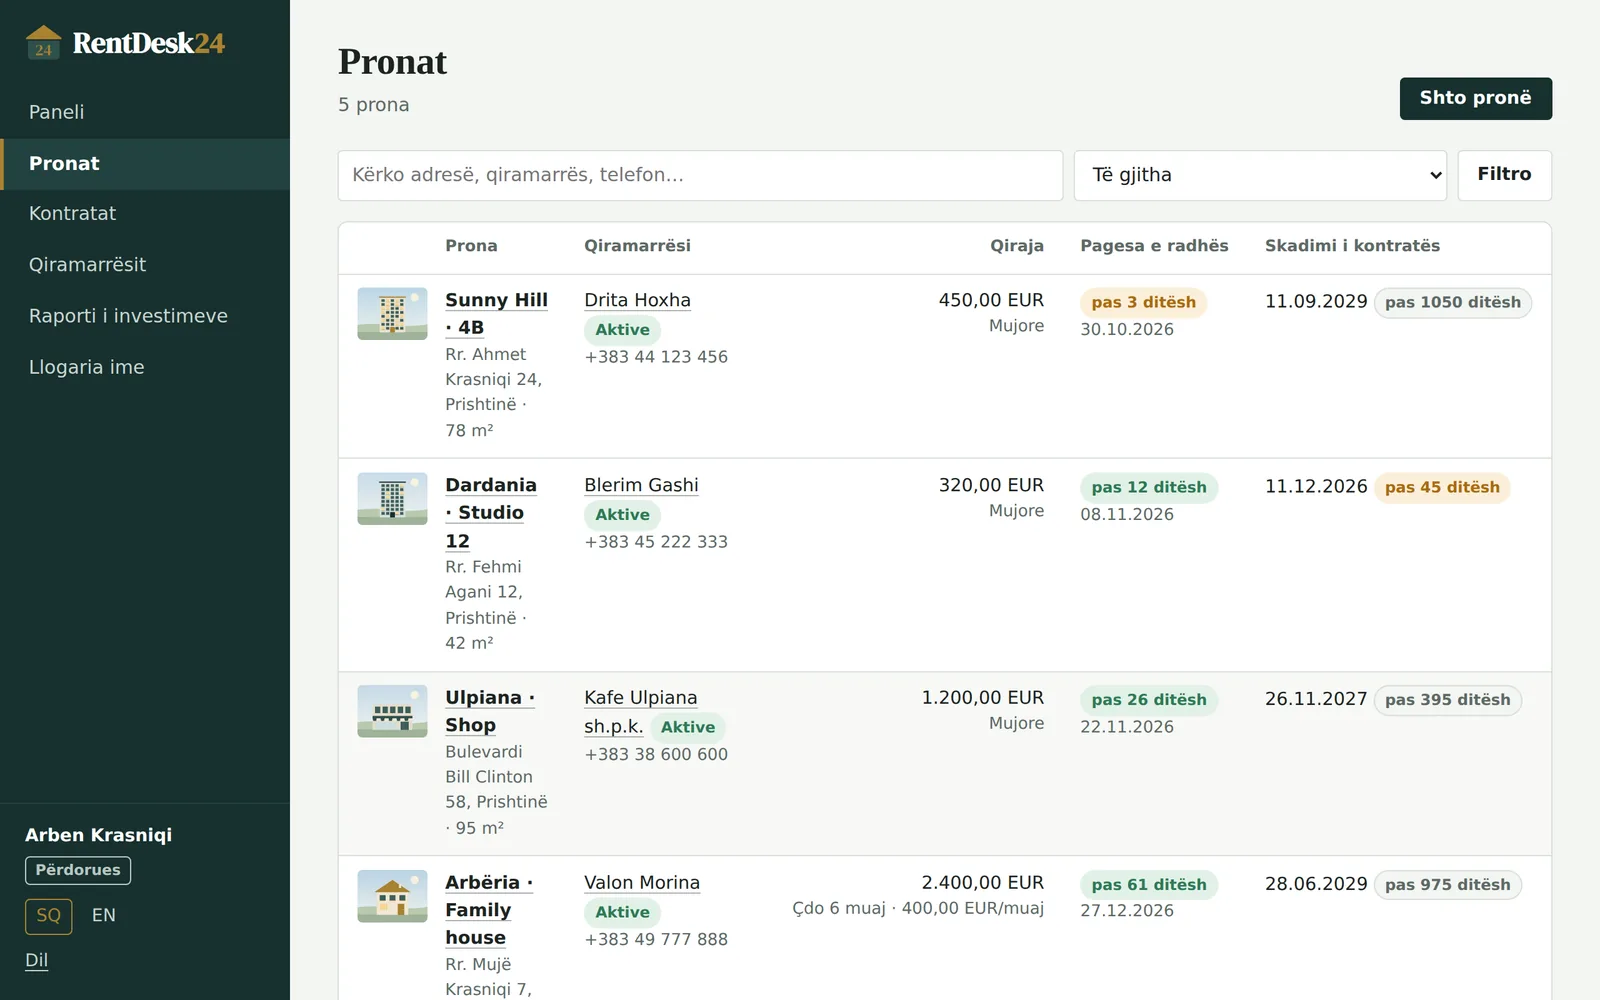The image size is (1600, 1000).
Task: Click the 'pas 45 ditësh' contract badge
Action: coord(1442,488)
